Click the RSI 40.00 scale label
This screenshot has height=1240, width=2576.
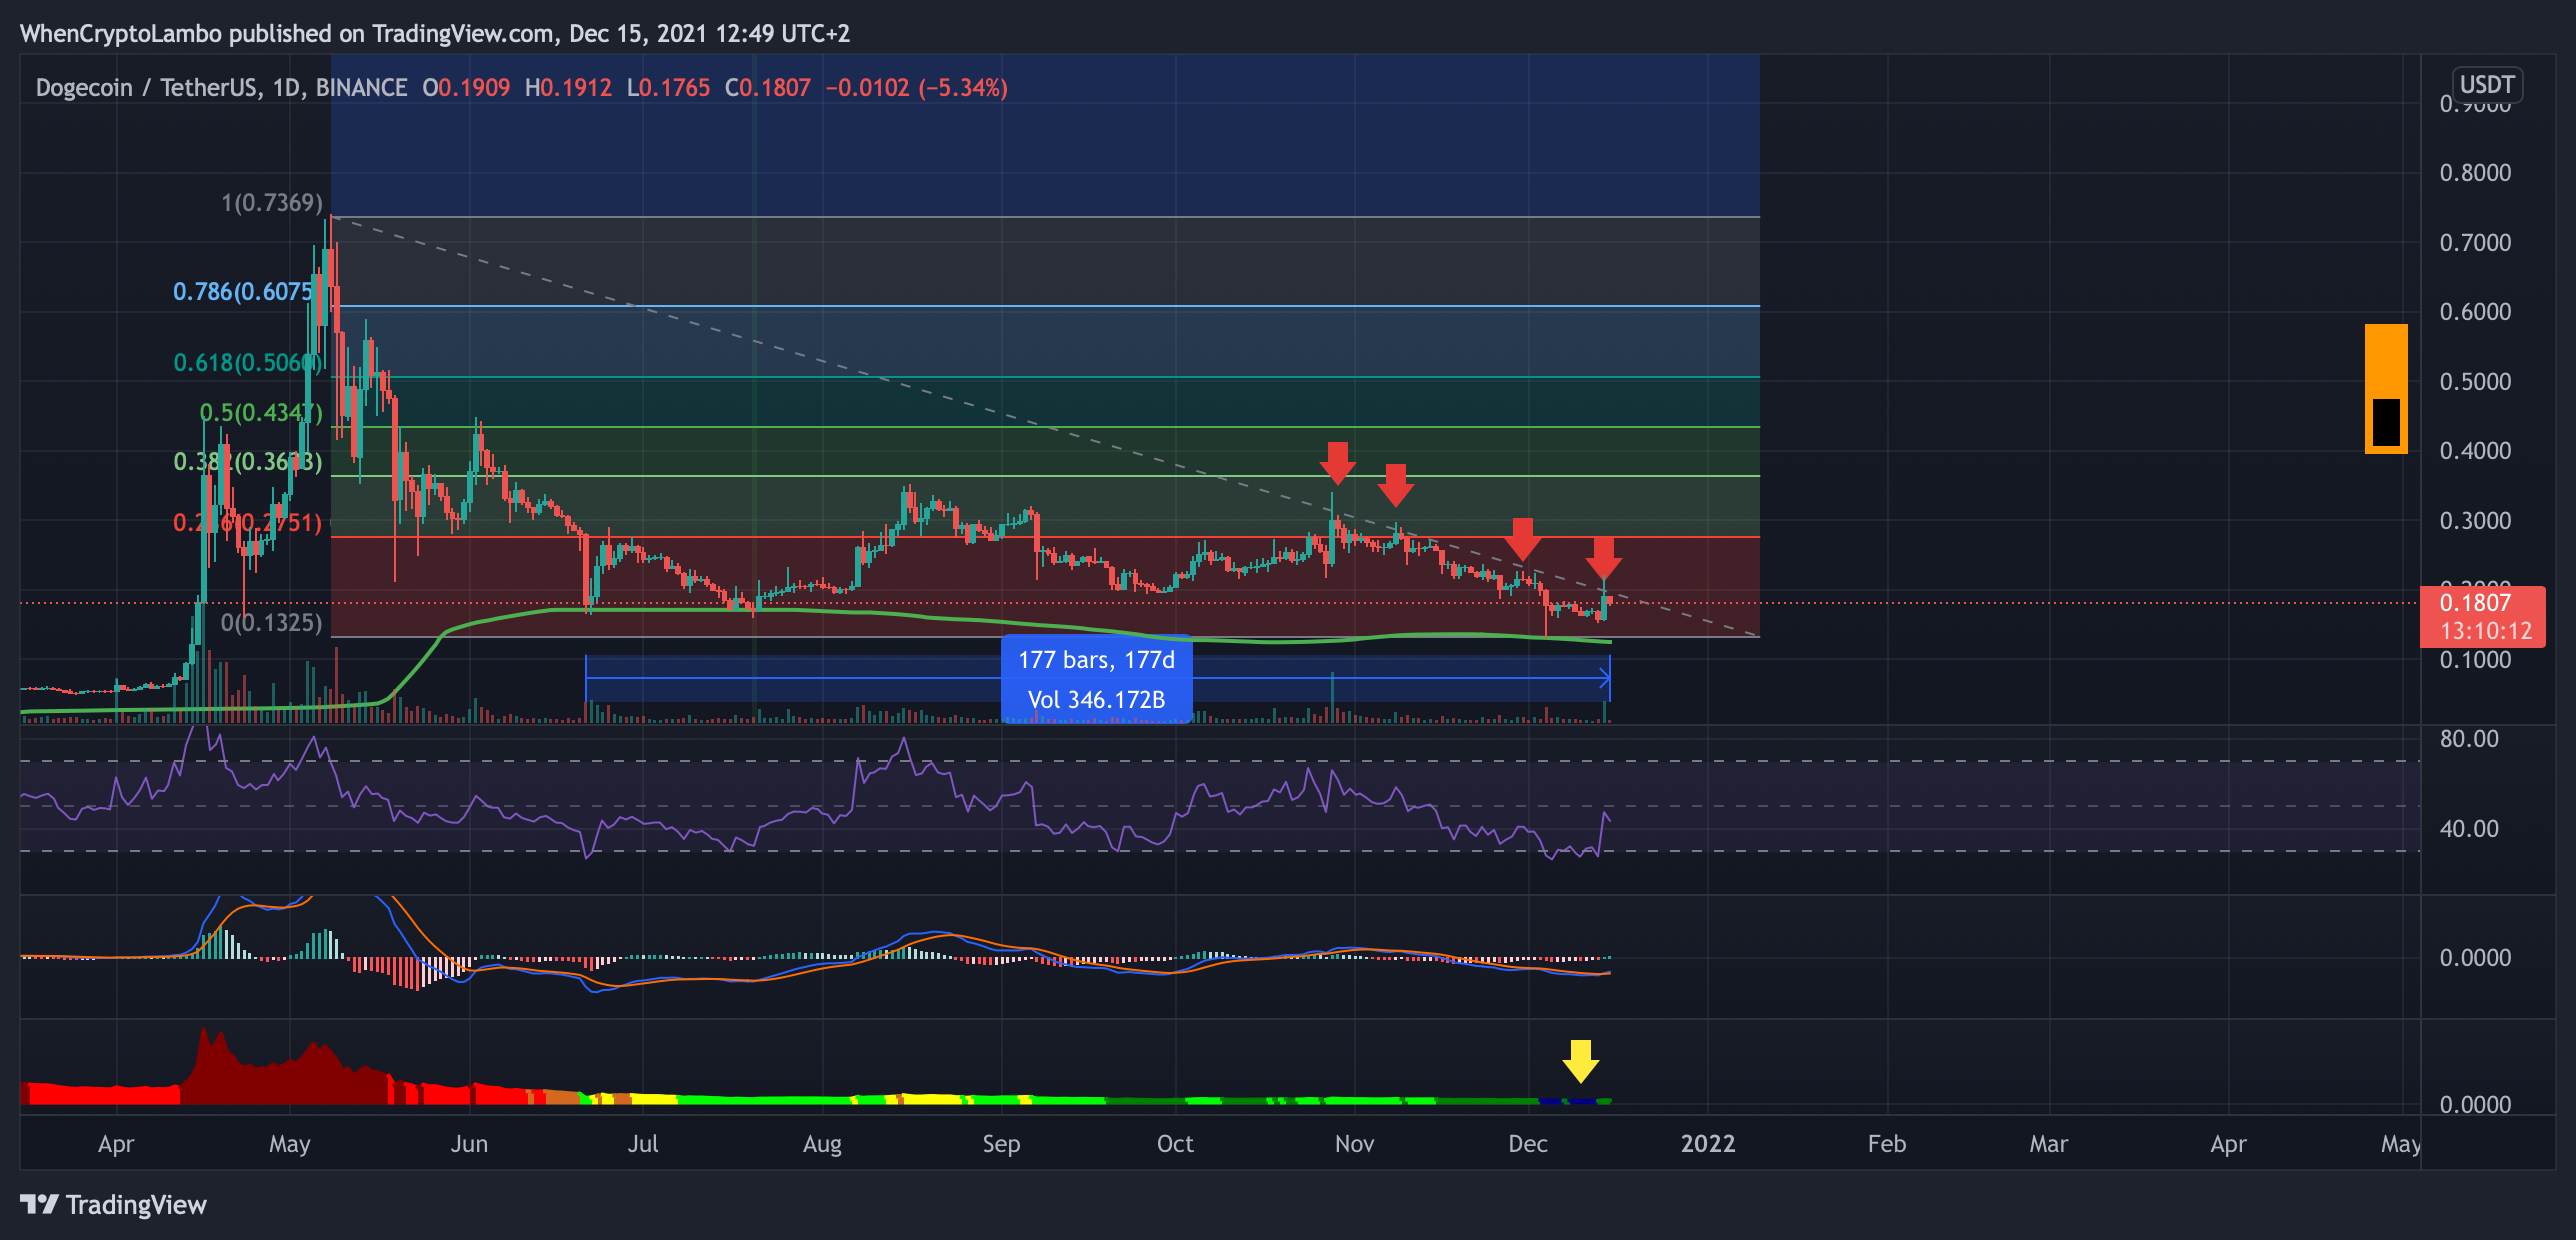click(x=2469, y=829)
